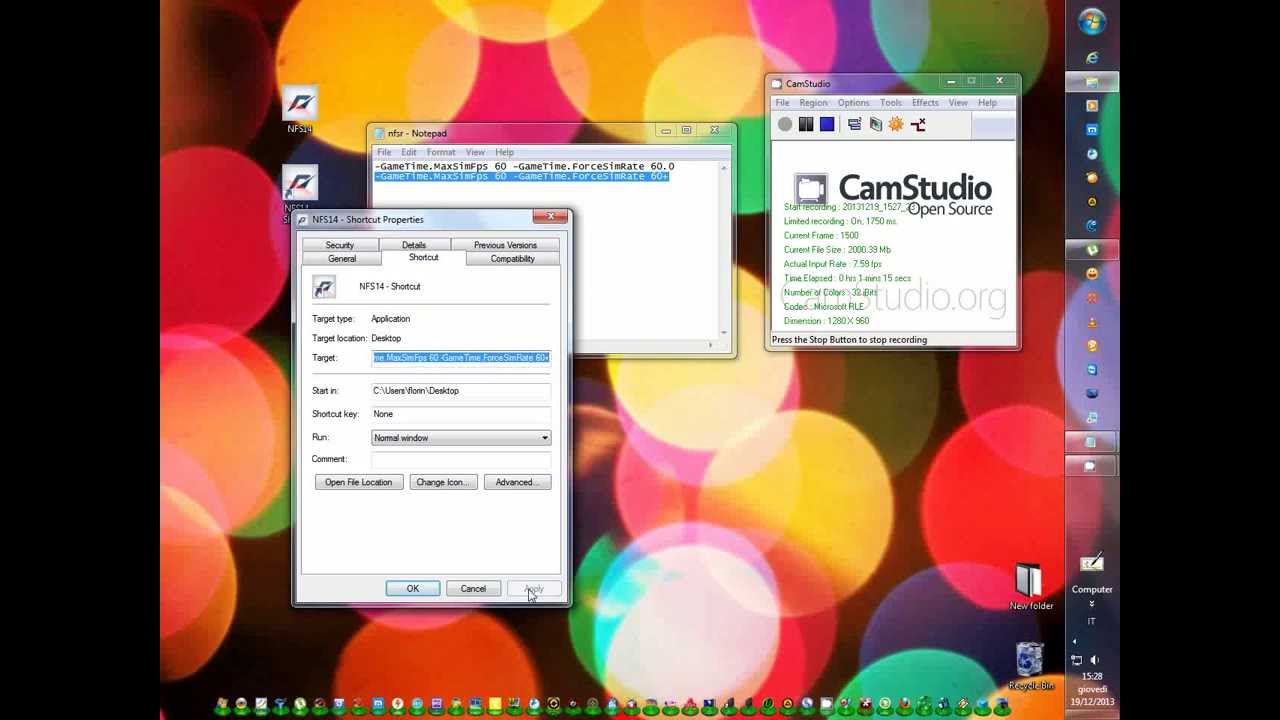The height and width of the screenshot is (720, 1280).
Task: Switch to the Details tab
Action: 414,245
